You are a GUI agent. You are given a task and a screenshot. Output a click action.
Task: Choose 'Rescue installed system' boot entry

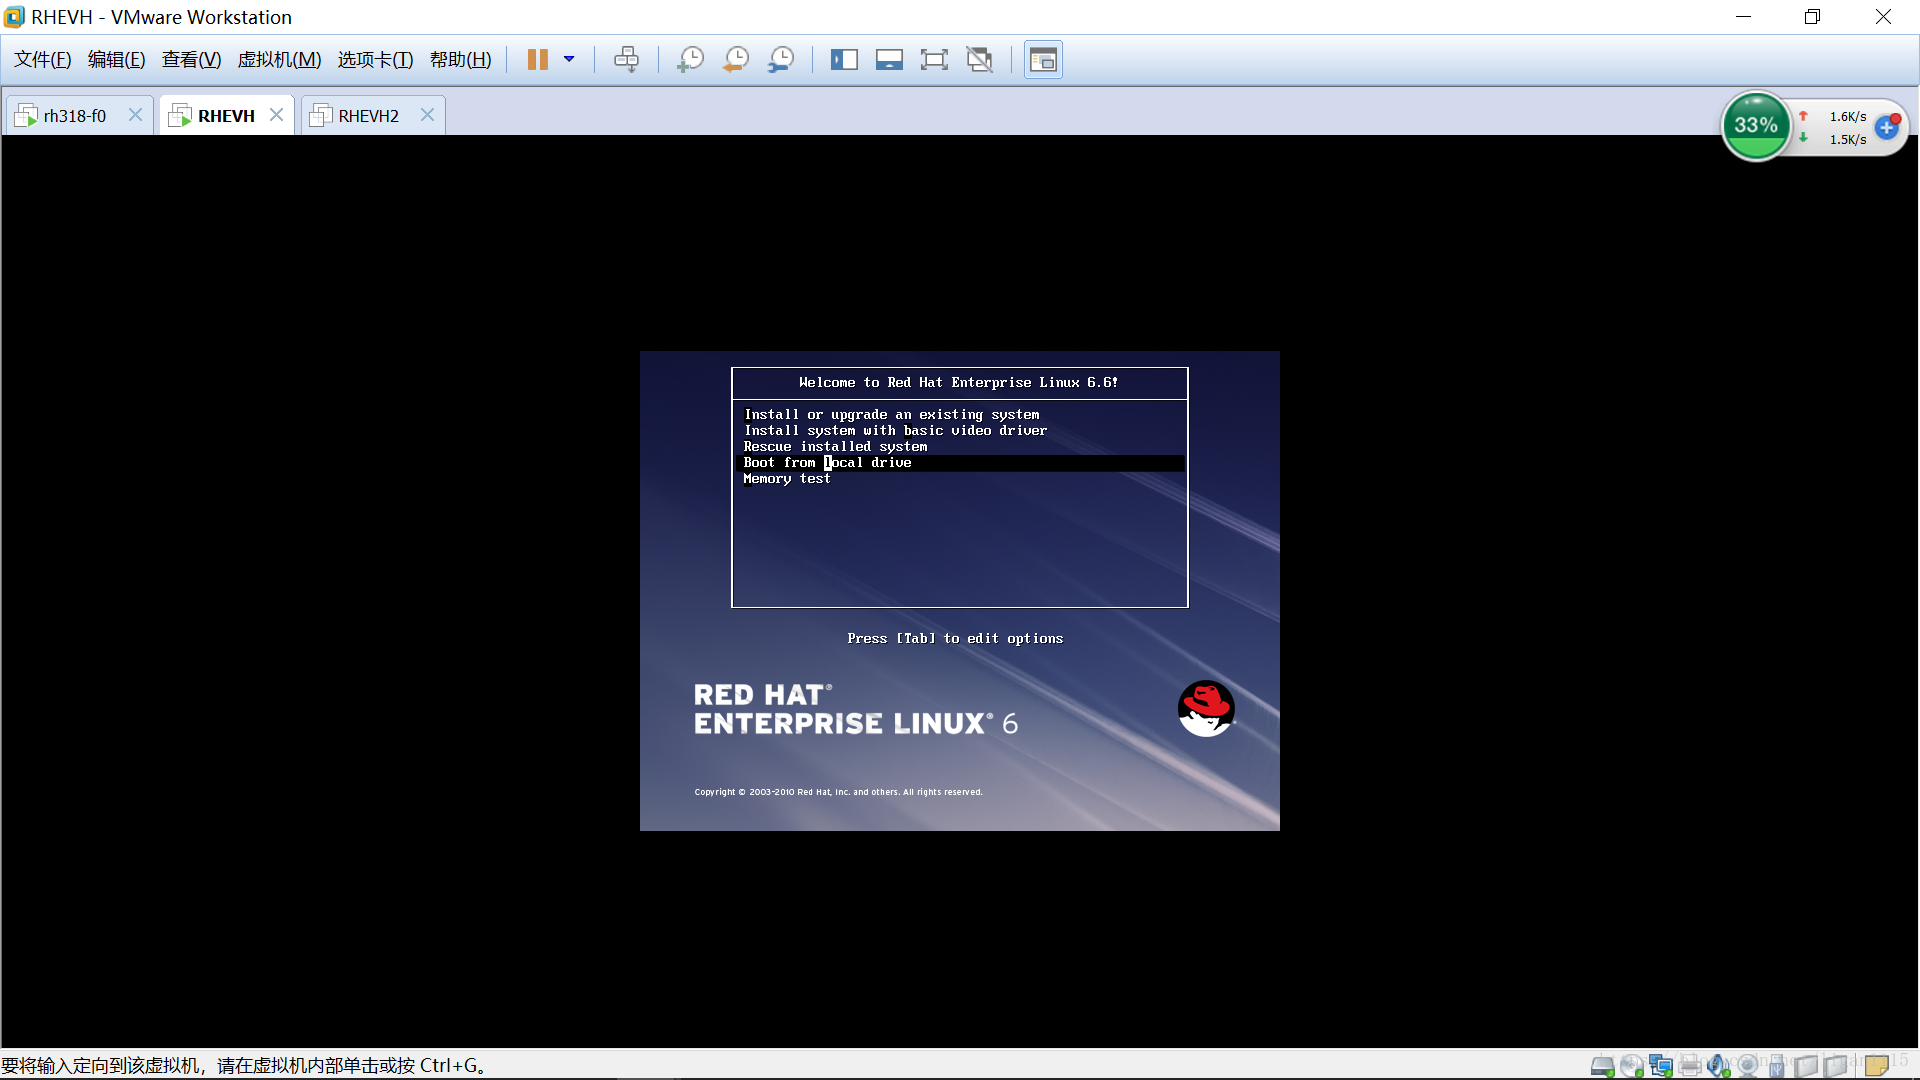coord(835,446)
